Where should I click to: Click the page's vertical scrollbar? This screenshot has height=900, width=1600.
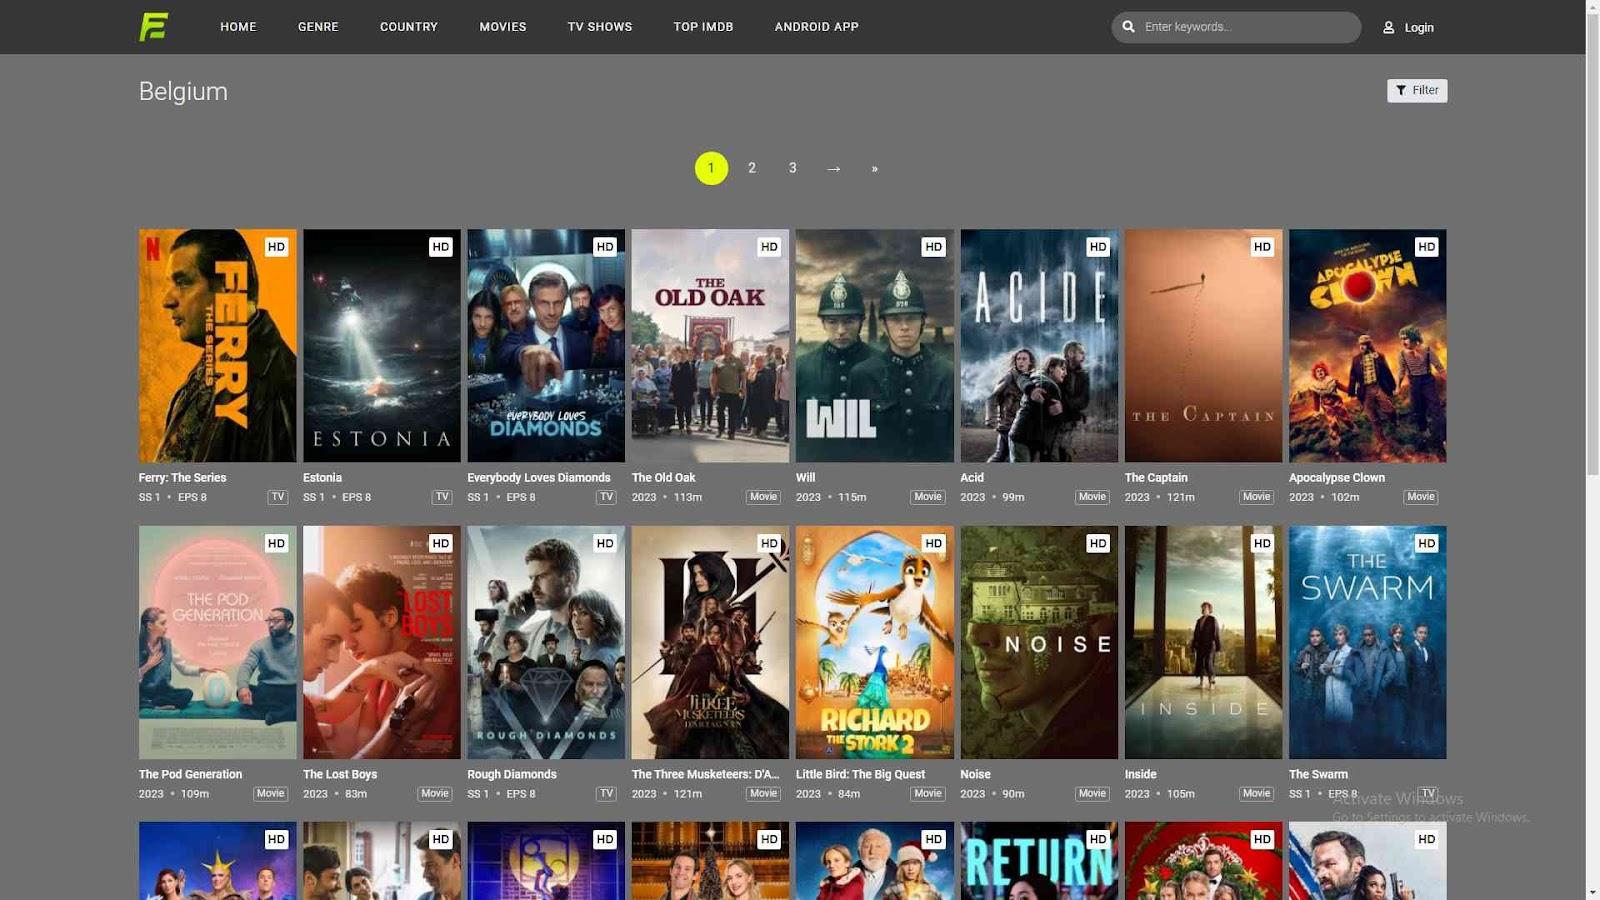point(1593,245)
